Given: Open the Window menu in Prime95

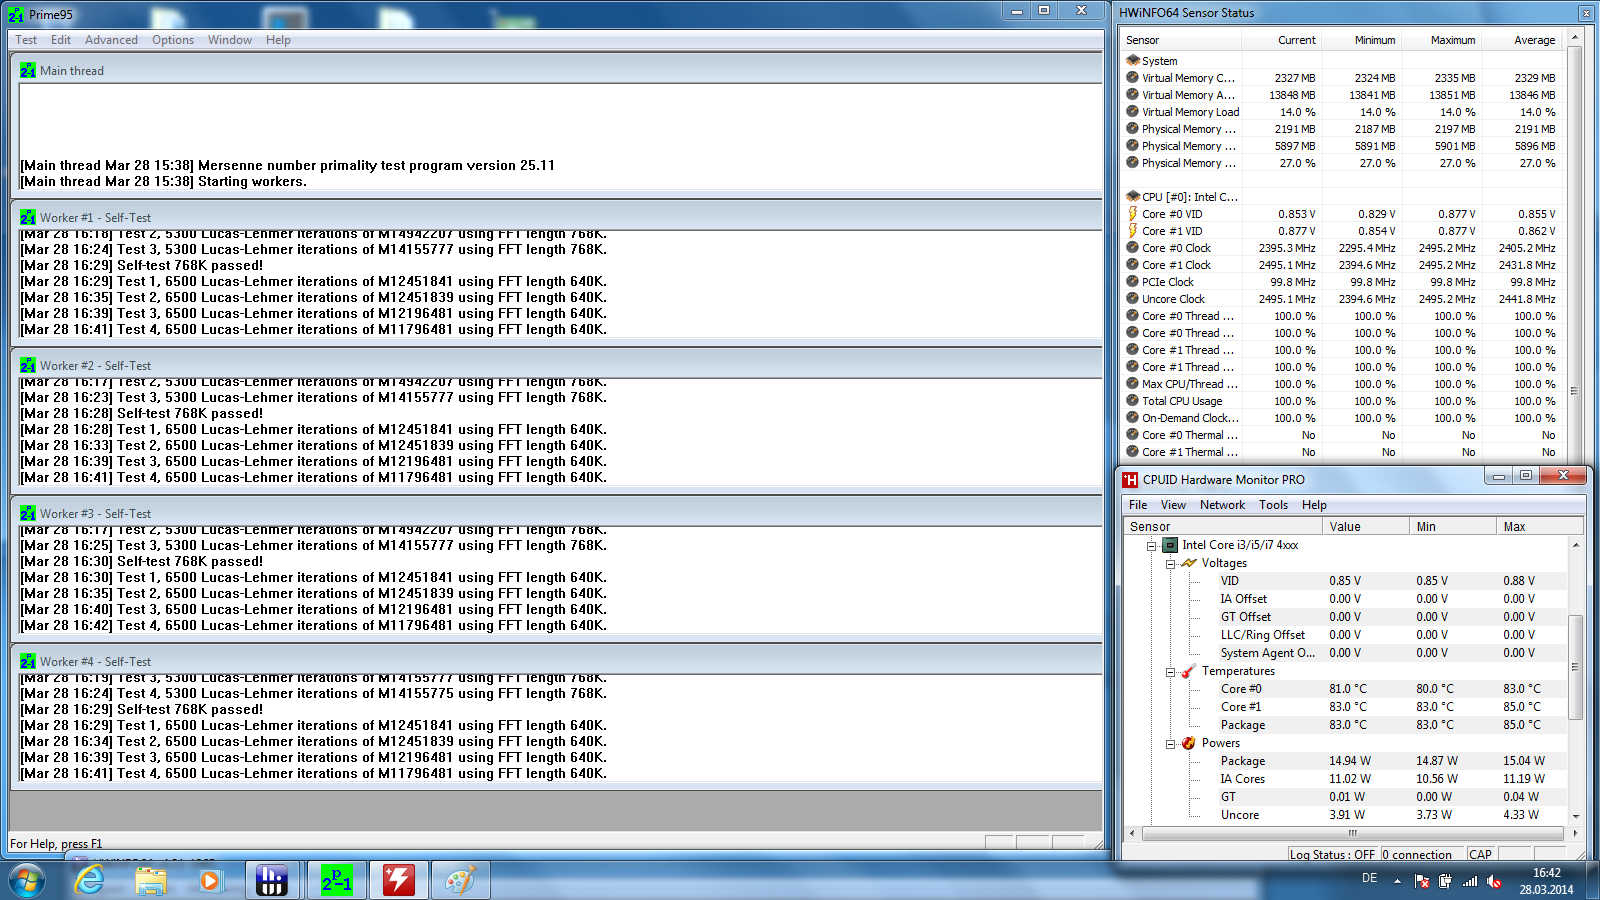Looking at the screenshot, I should click(230, 40).
